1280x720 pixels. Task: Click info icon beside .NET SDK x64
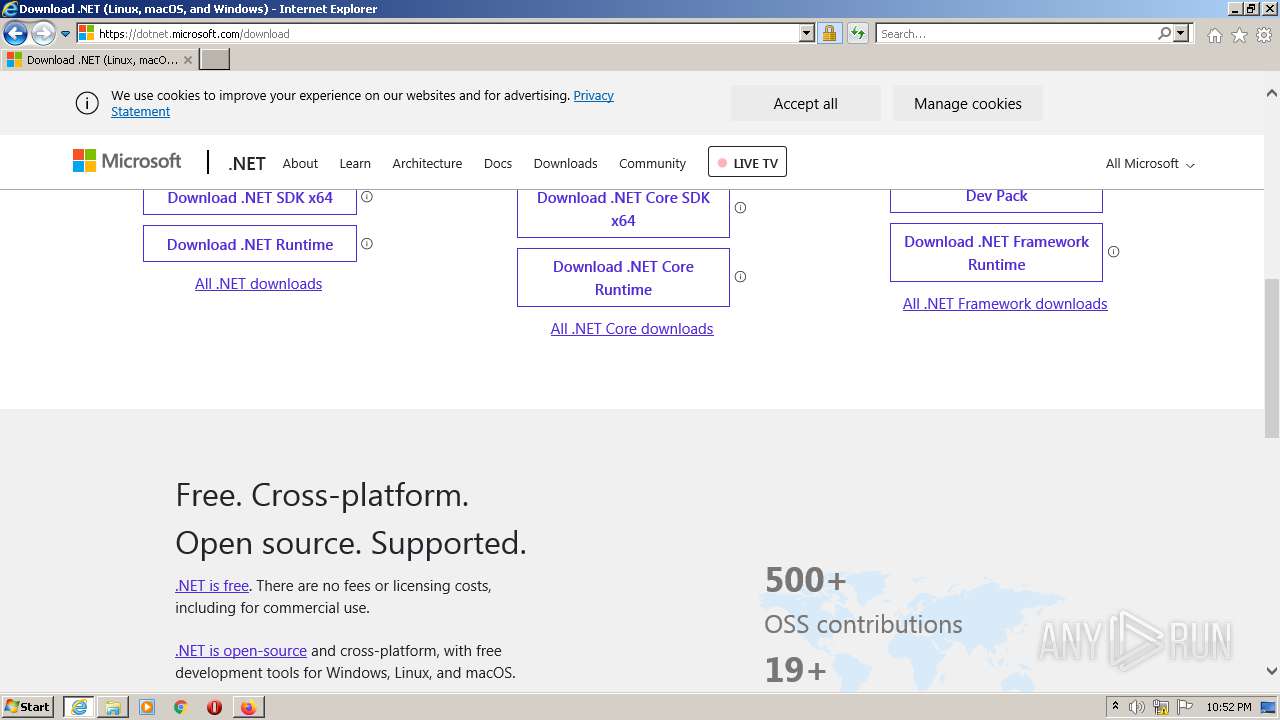coord(367,197)
